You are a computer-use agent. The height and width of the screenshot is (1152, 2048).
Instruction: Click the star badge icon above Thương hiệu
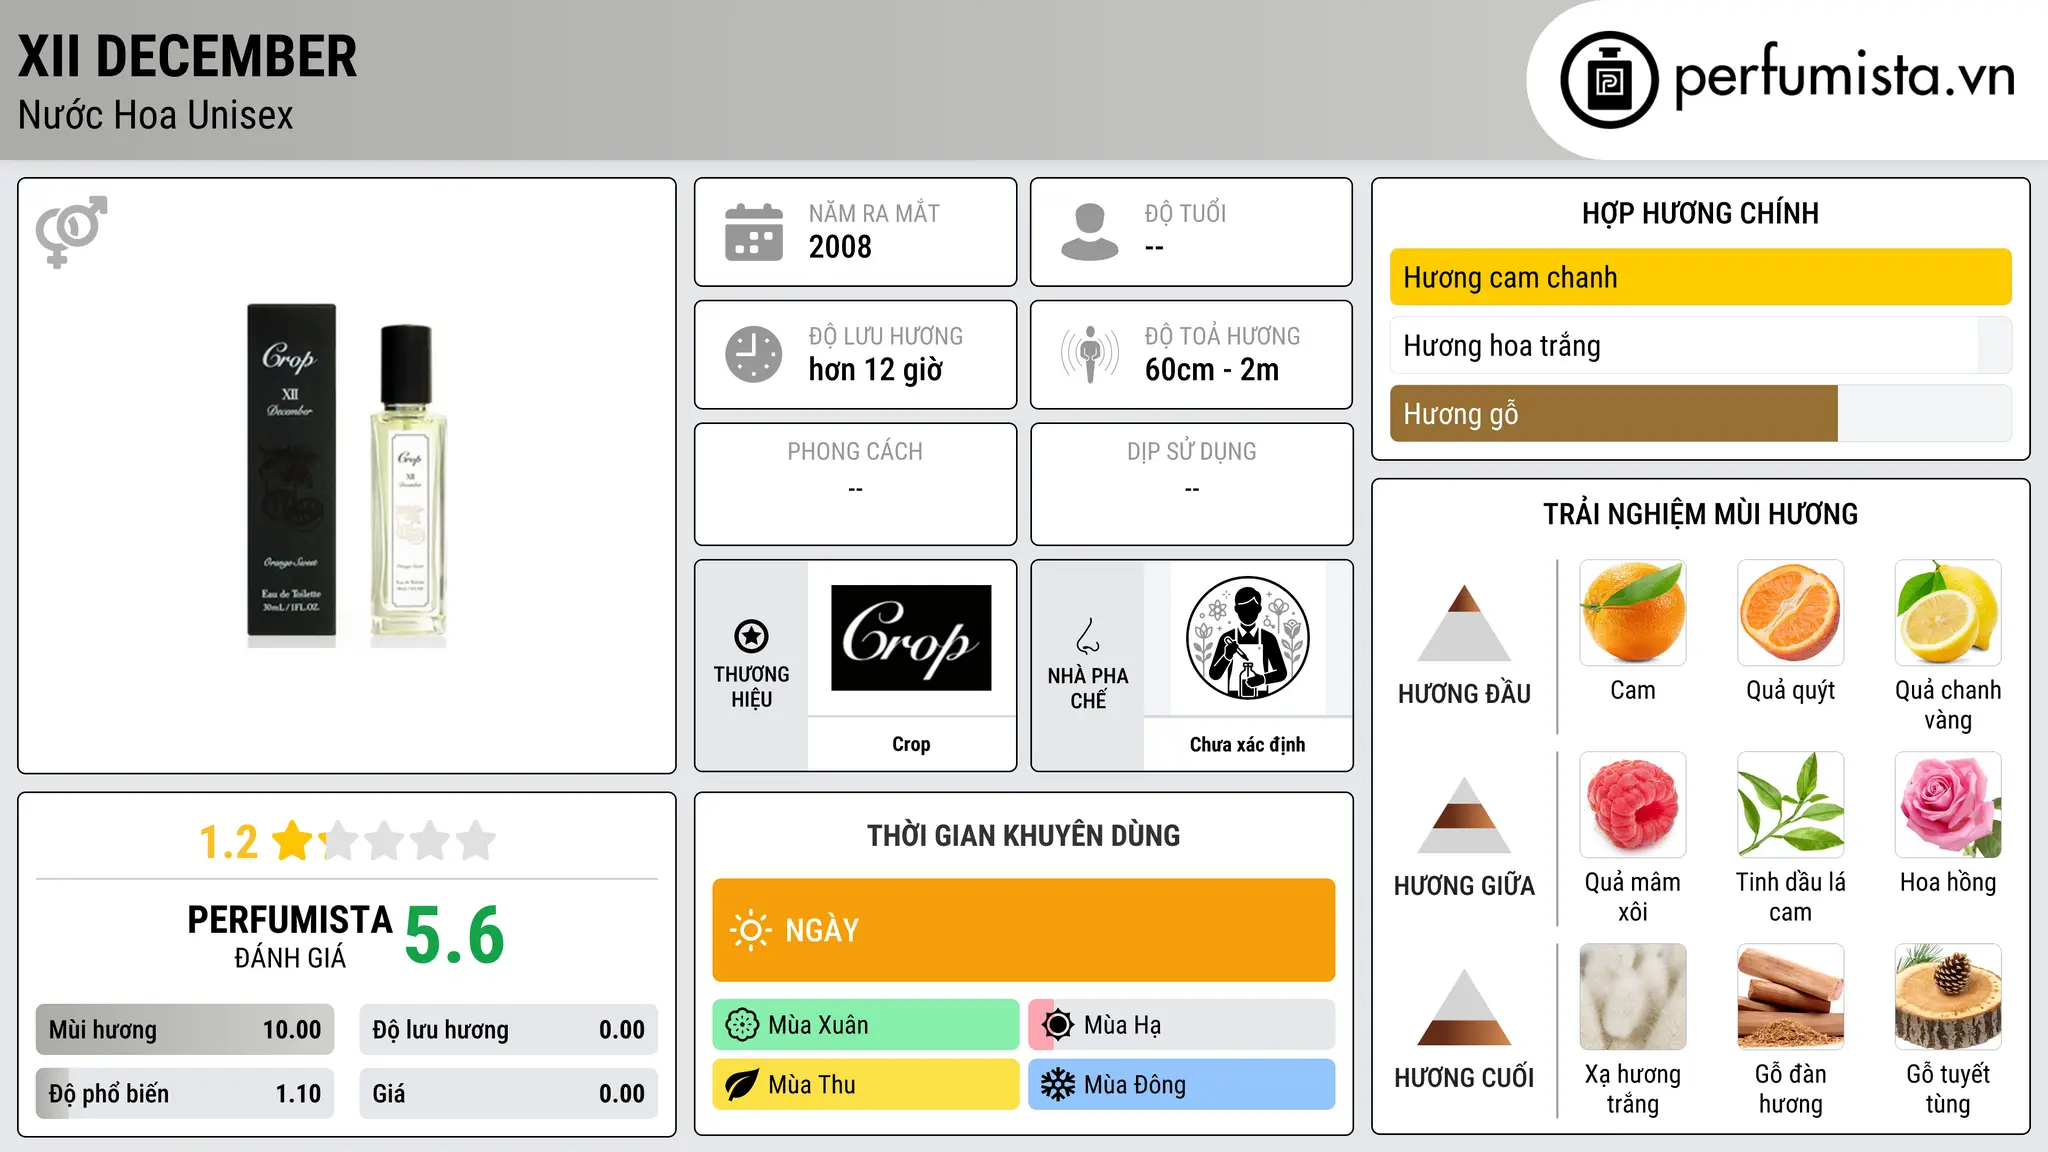[x=751, y=636]
